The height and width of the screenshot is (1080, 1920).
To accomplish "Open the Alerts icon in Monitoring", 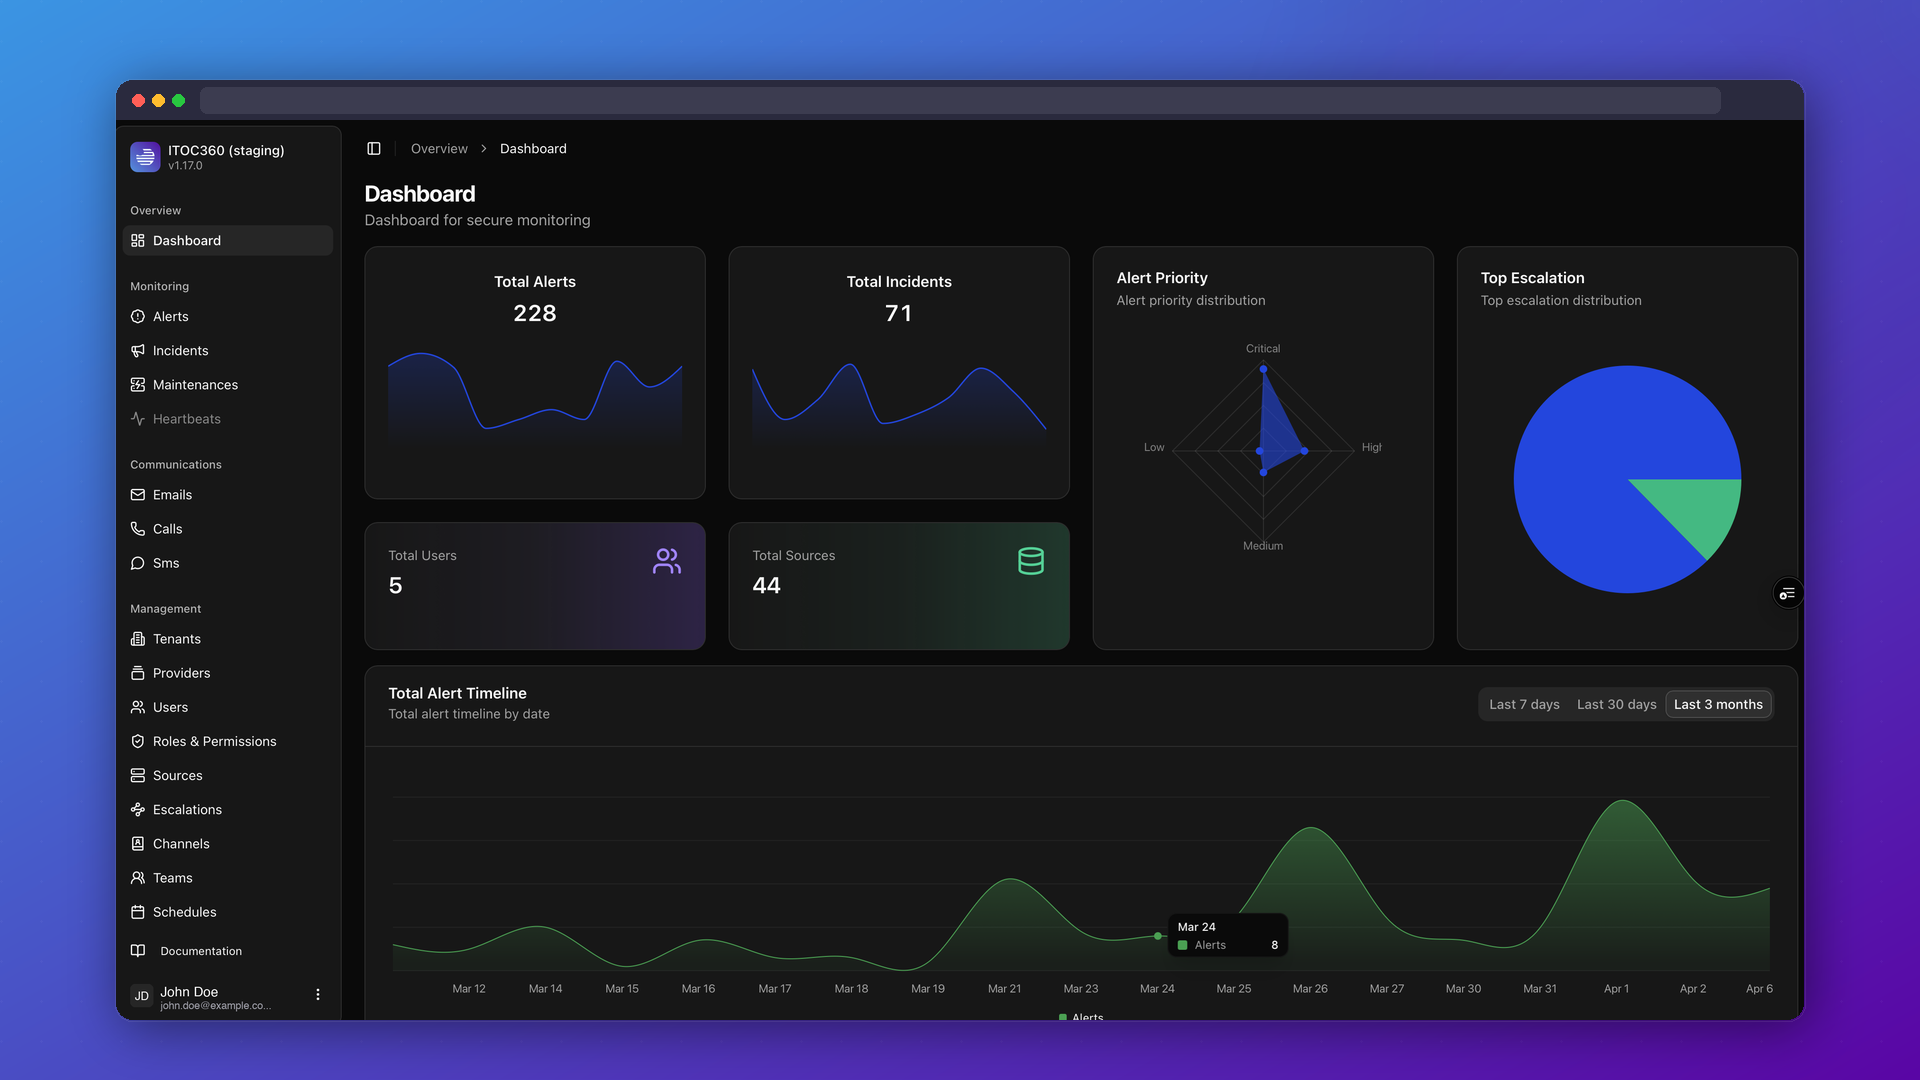I will pyautogui.click(x=138, y=317).
